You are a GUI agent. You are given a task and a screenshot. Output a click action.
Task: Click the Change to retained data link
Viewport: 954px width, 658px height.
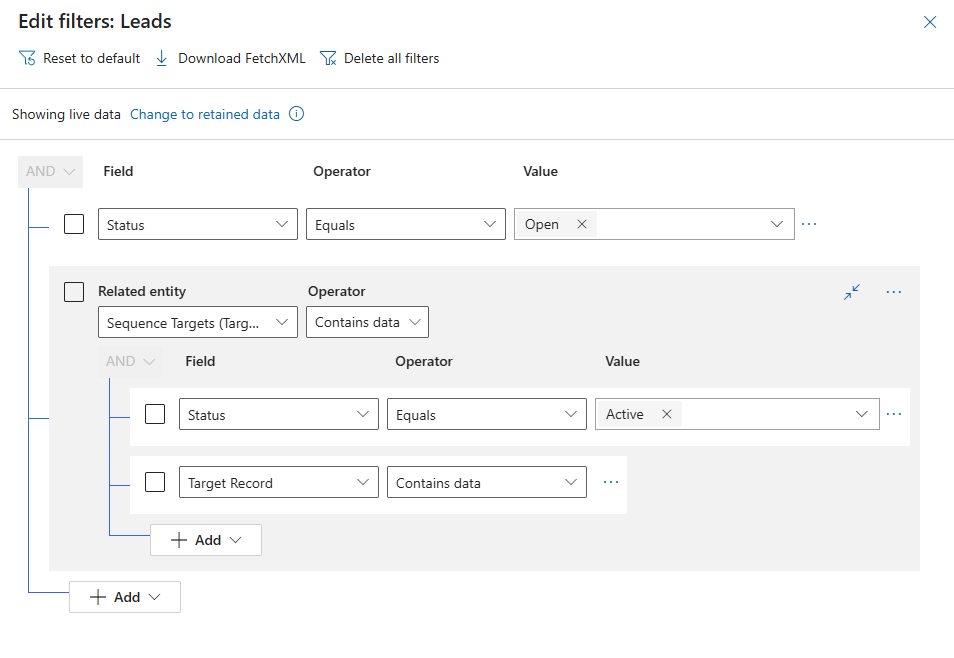(x=205, y=114)
